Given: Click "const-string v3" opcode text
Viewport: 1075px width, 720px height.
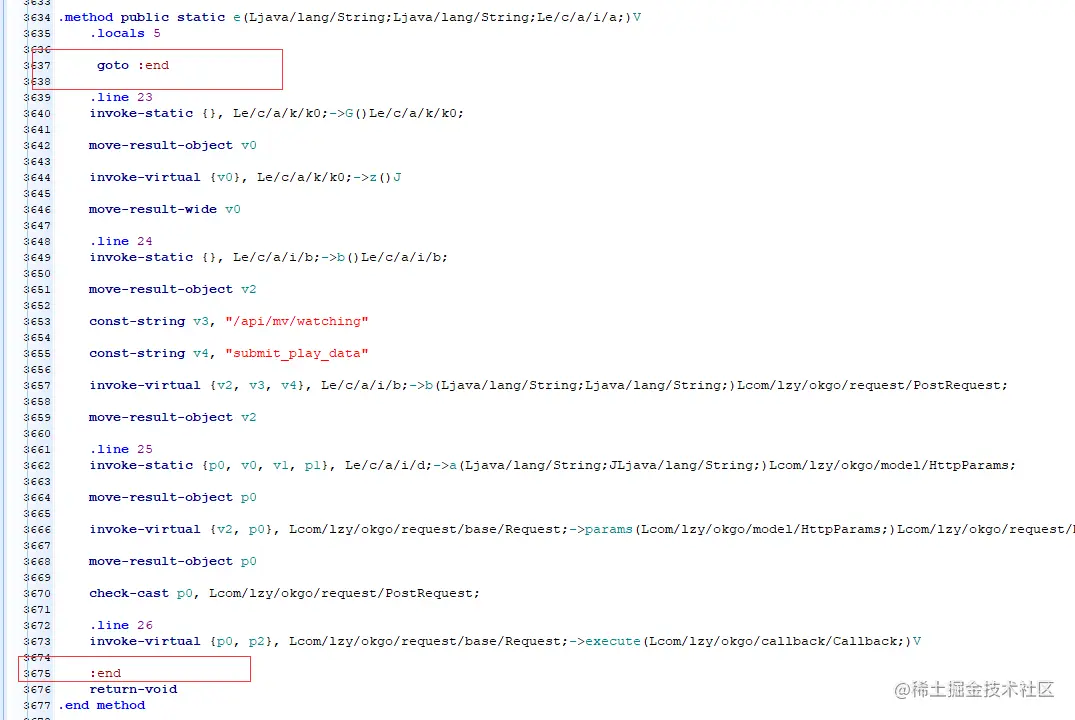Looking at the screenshot, I should click(x=149, y=322).
